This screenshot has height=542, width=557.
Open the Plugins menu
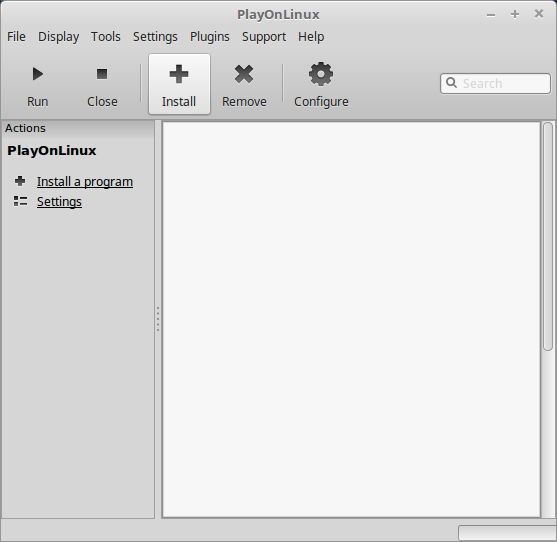click(x=210, y=37)
